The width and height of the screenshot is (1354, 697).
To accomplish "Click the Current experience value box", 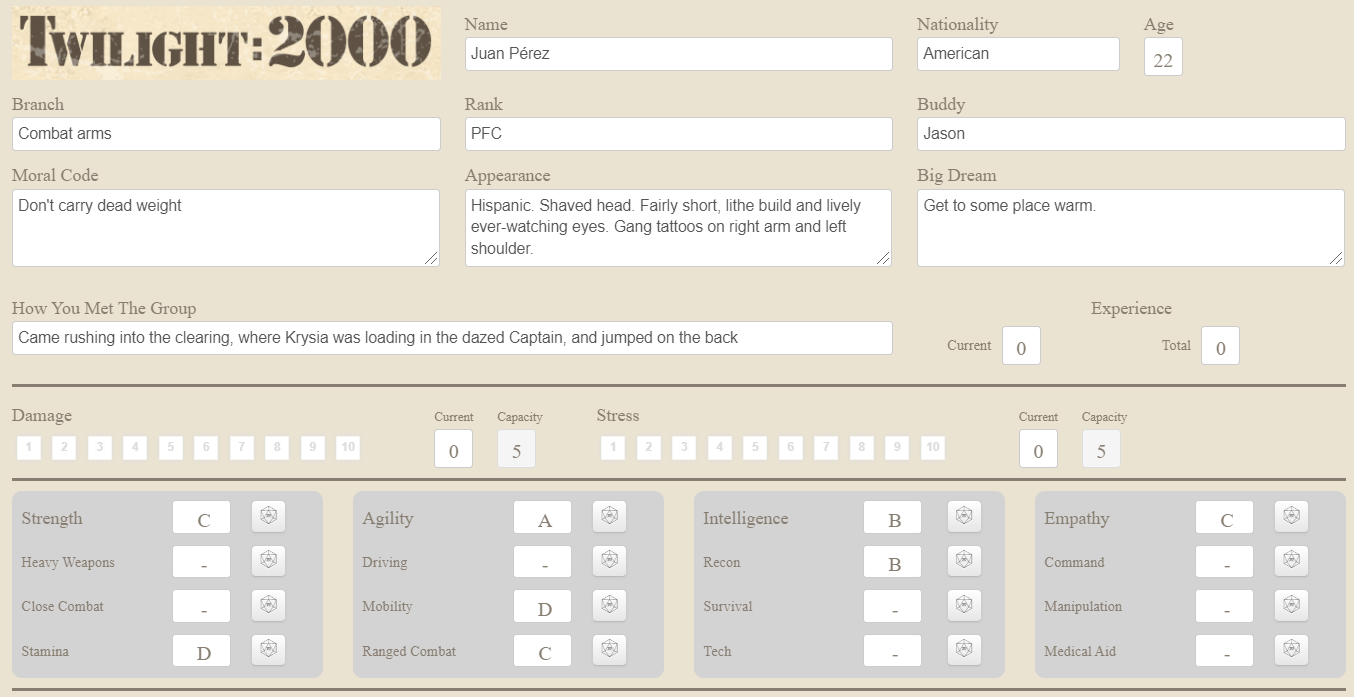I will pos(1021,345).
